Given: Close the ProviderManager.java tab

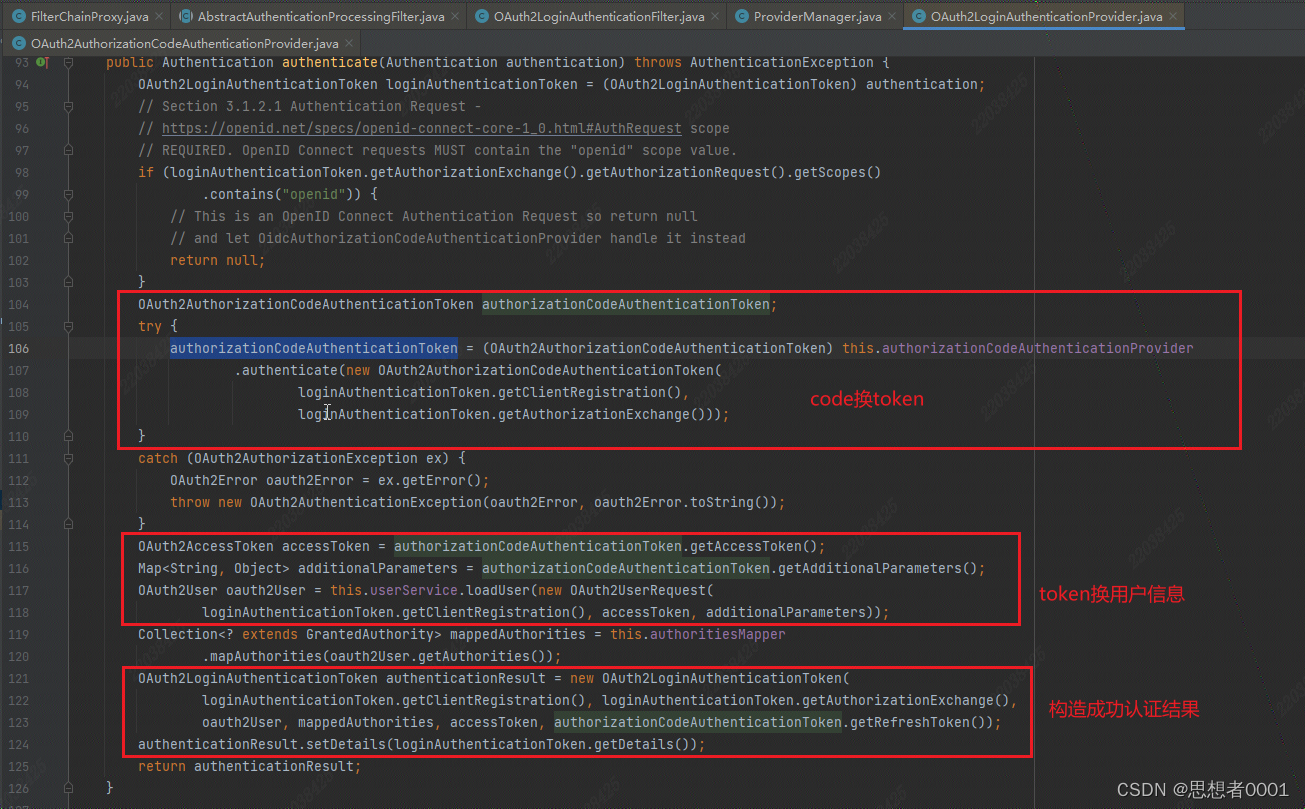Looking at the screenshot, I should point(891,17).
